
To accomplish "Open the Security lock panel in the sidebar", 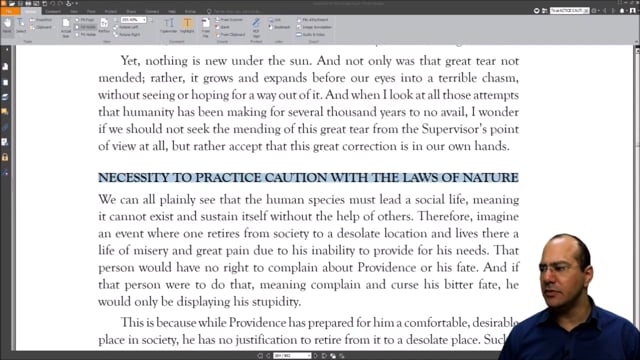I will pyautogui.click(x=5, y=157).
